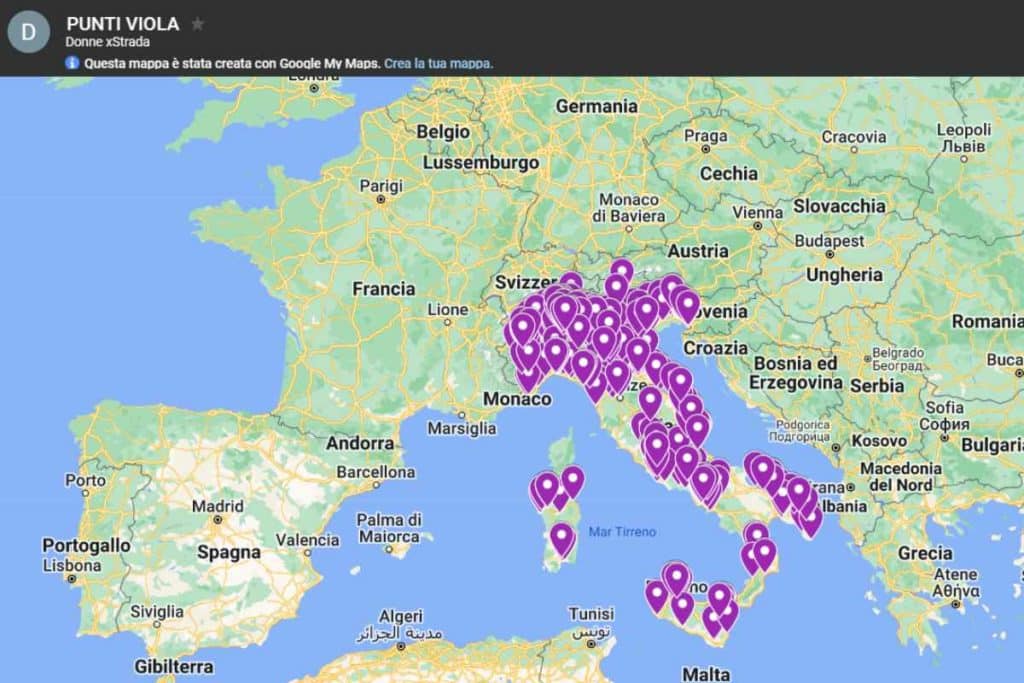Click the 'Germania' country label

pyautogui.click(x=596, y=106)
